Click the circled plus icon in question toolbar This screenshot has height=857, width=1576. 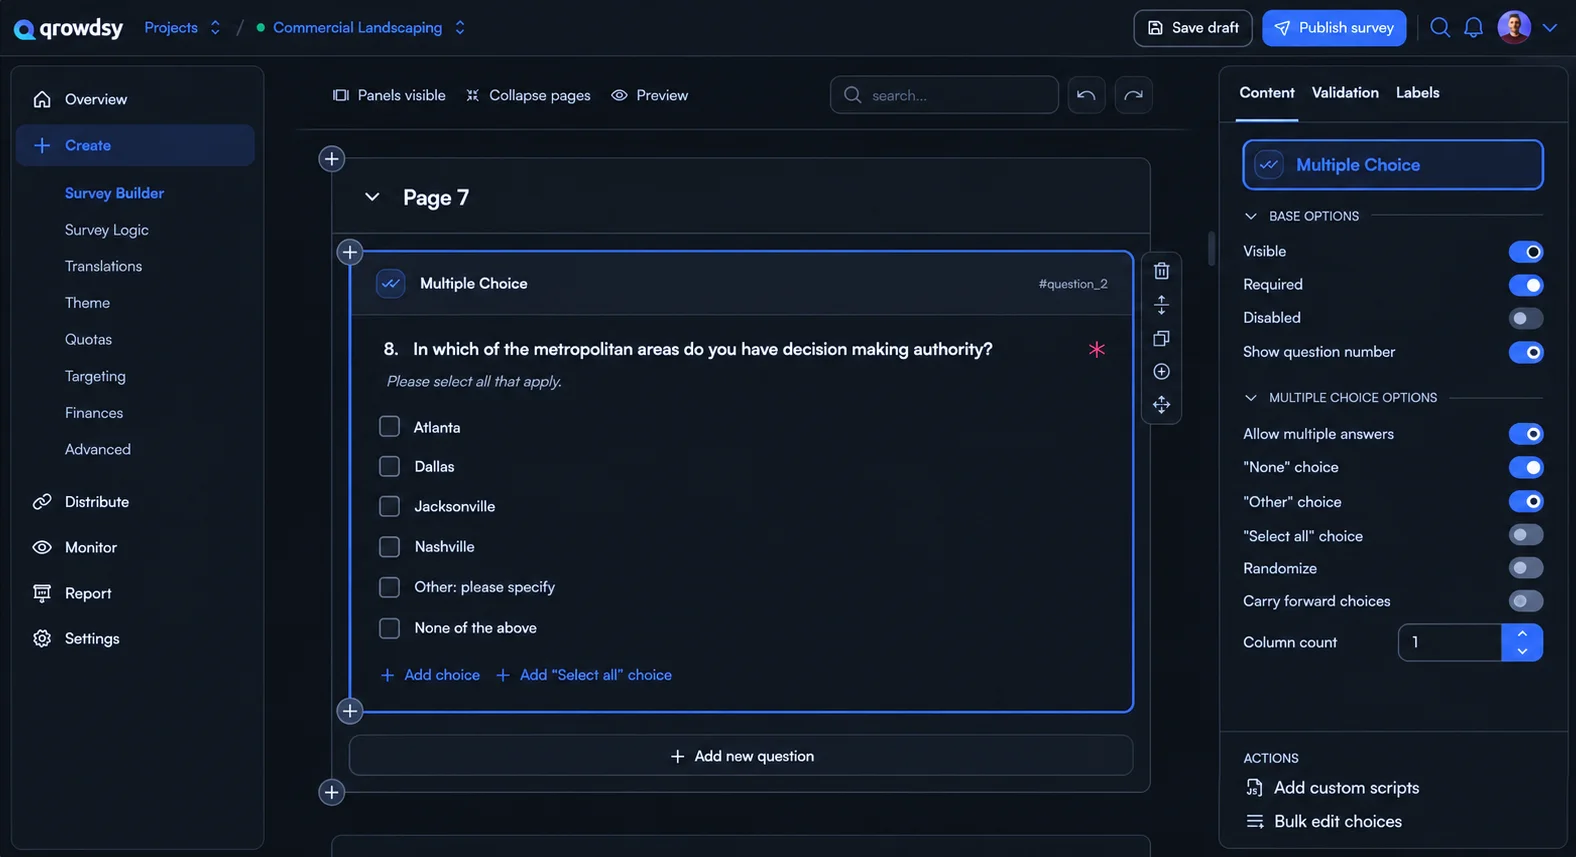(x=1161, y=372)
